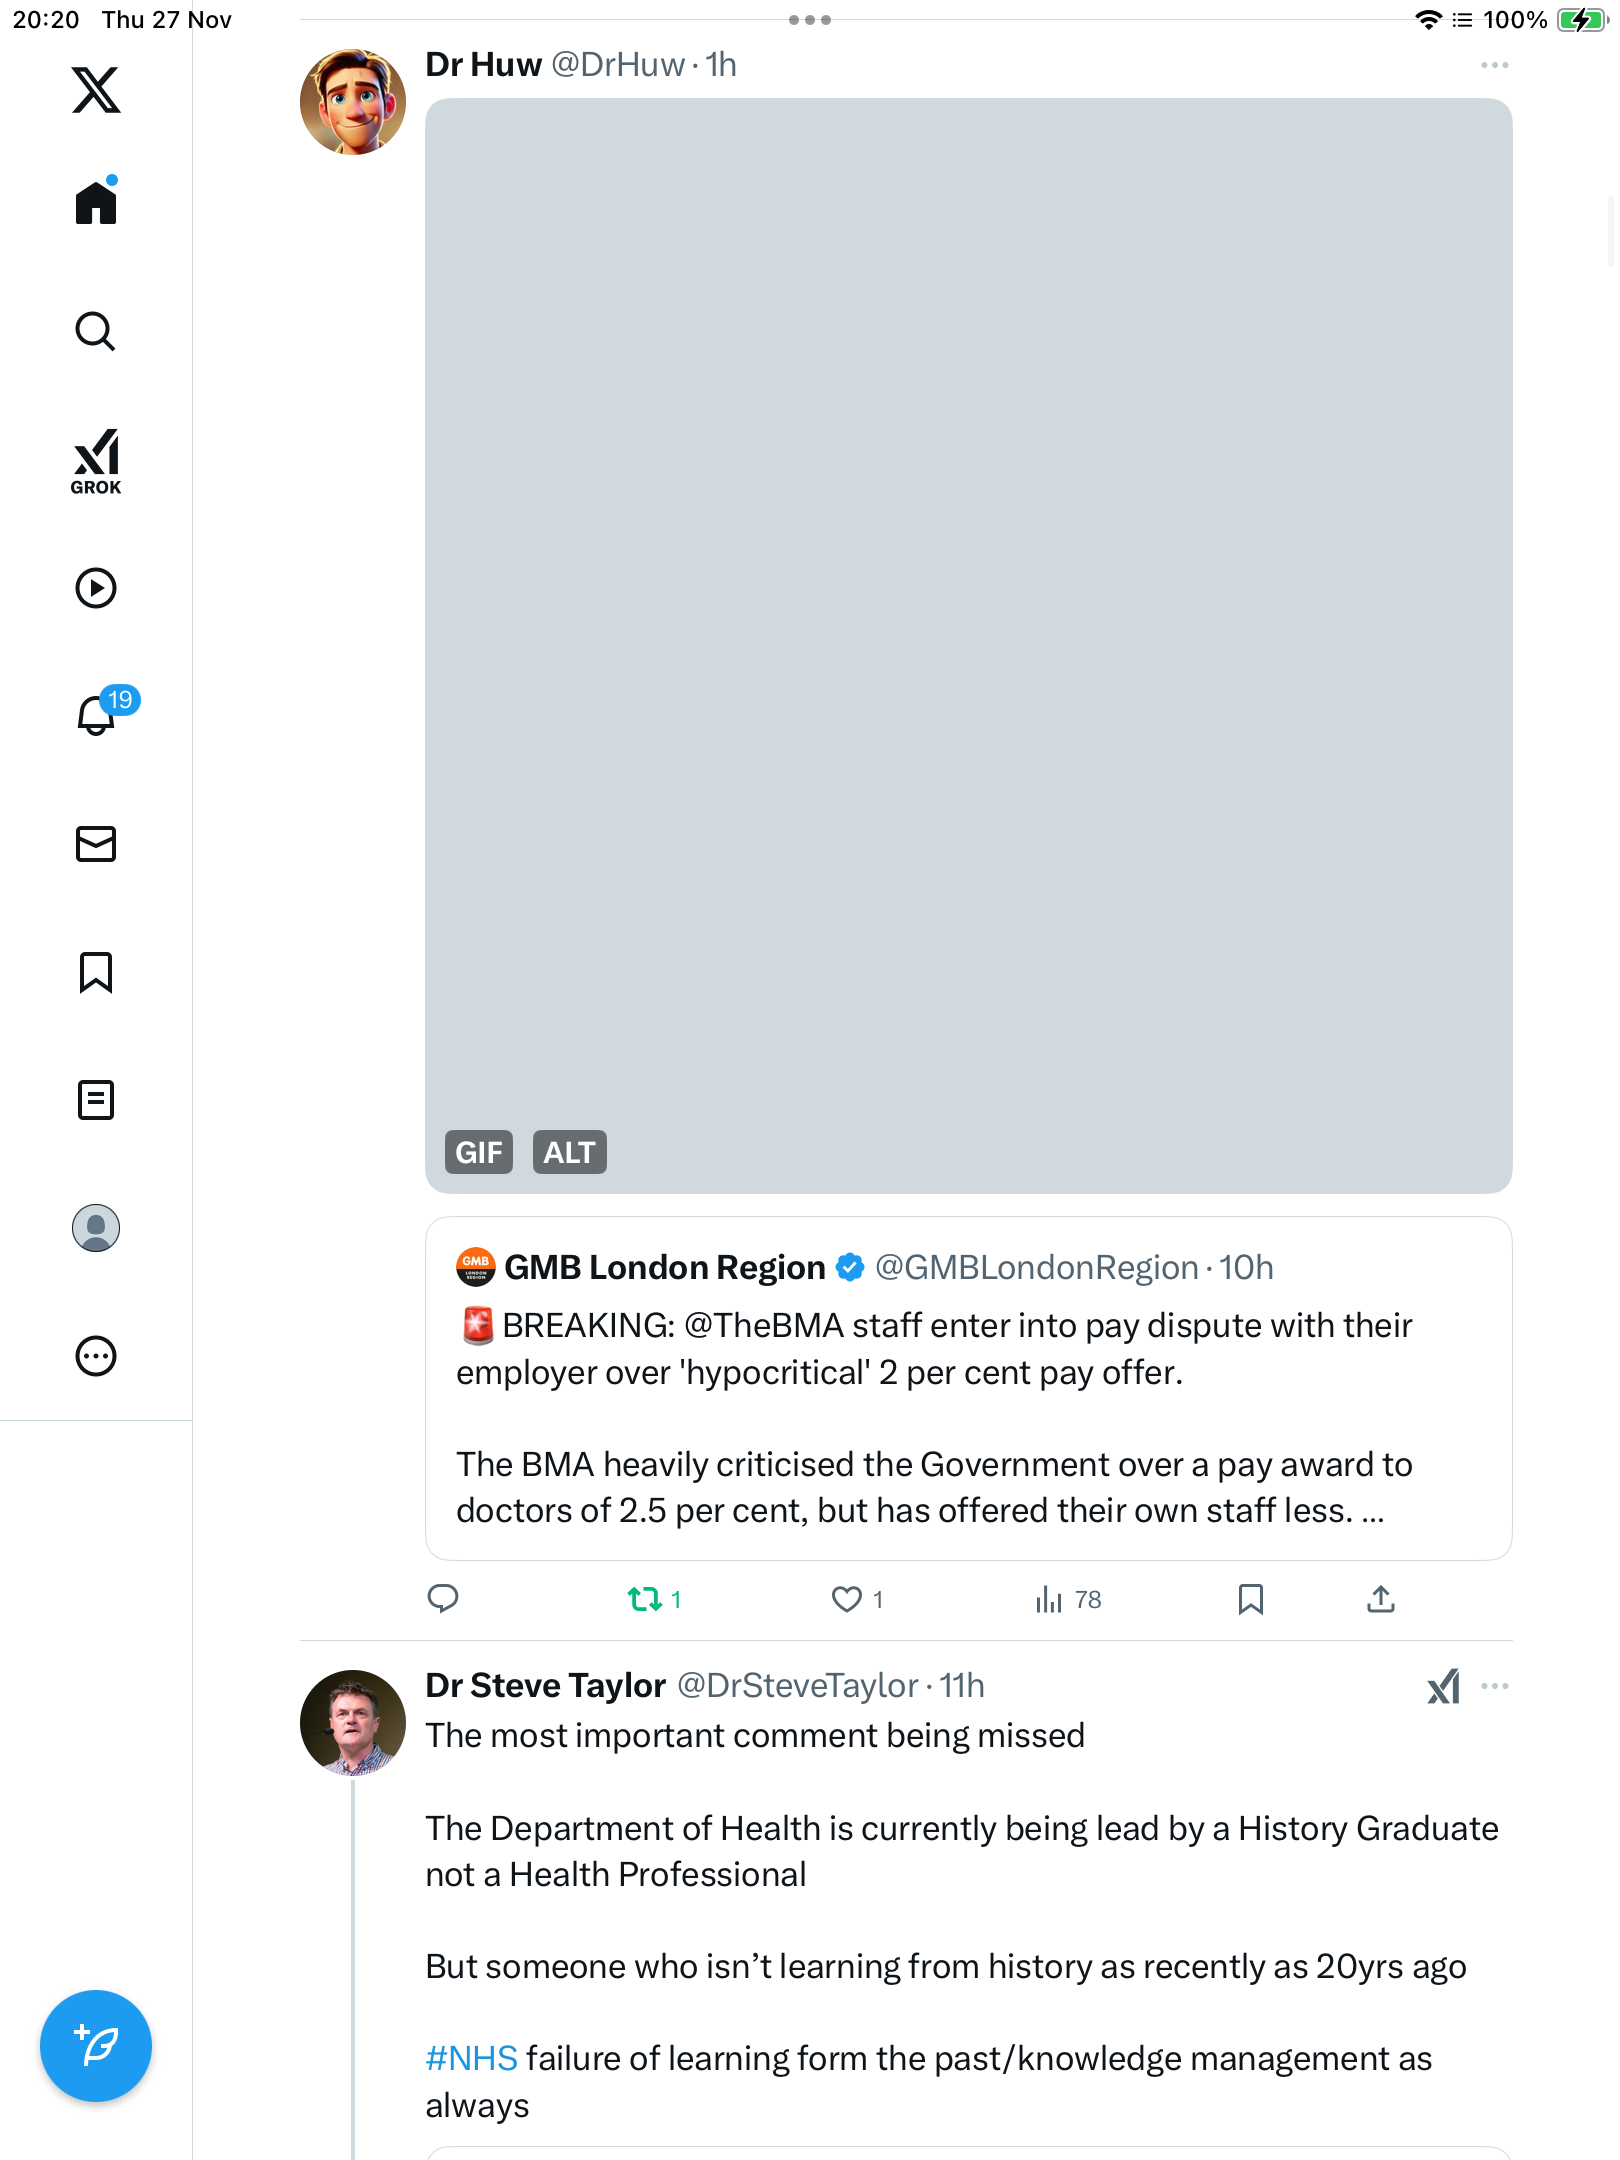Open the three-dot multitasking menu at top
This screenshot has height=2160, width=1620.
(x=809, y=20)
